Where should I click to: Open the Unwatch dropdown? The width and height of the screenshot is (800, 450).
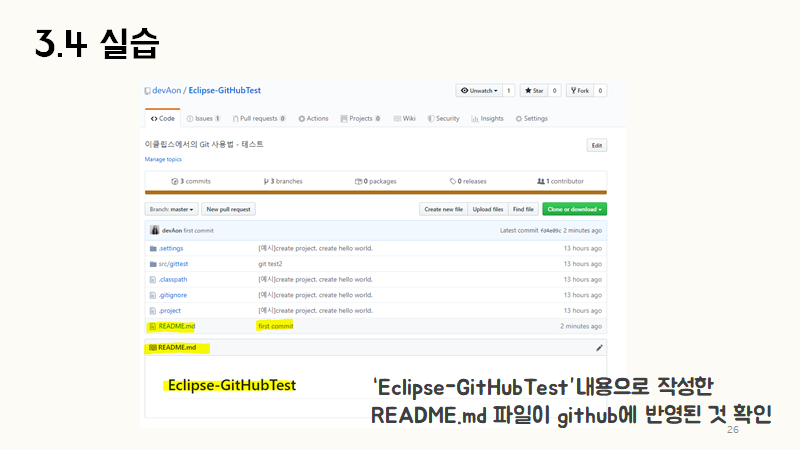point(479,91)
